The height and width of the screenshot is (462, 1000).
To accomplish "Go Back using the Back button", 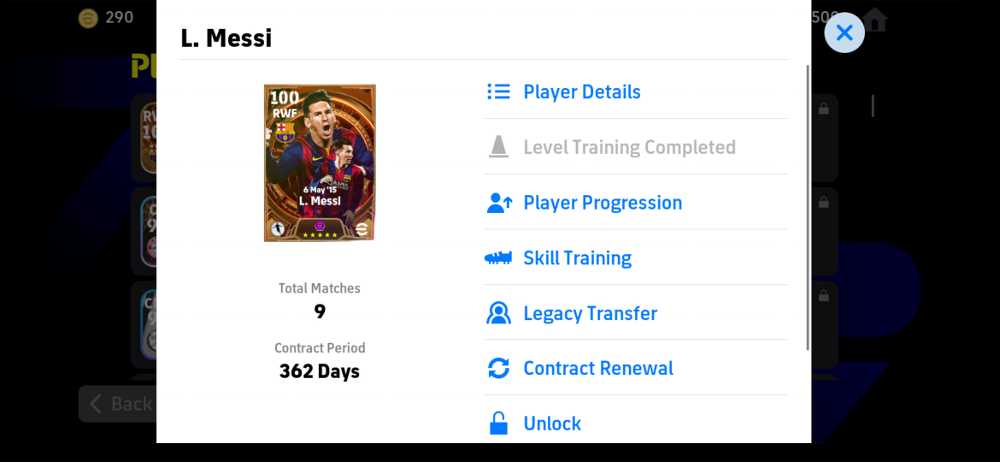I will click(119, 403).
